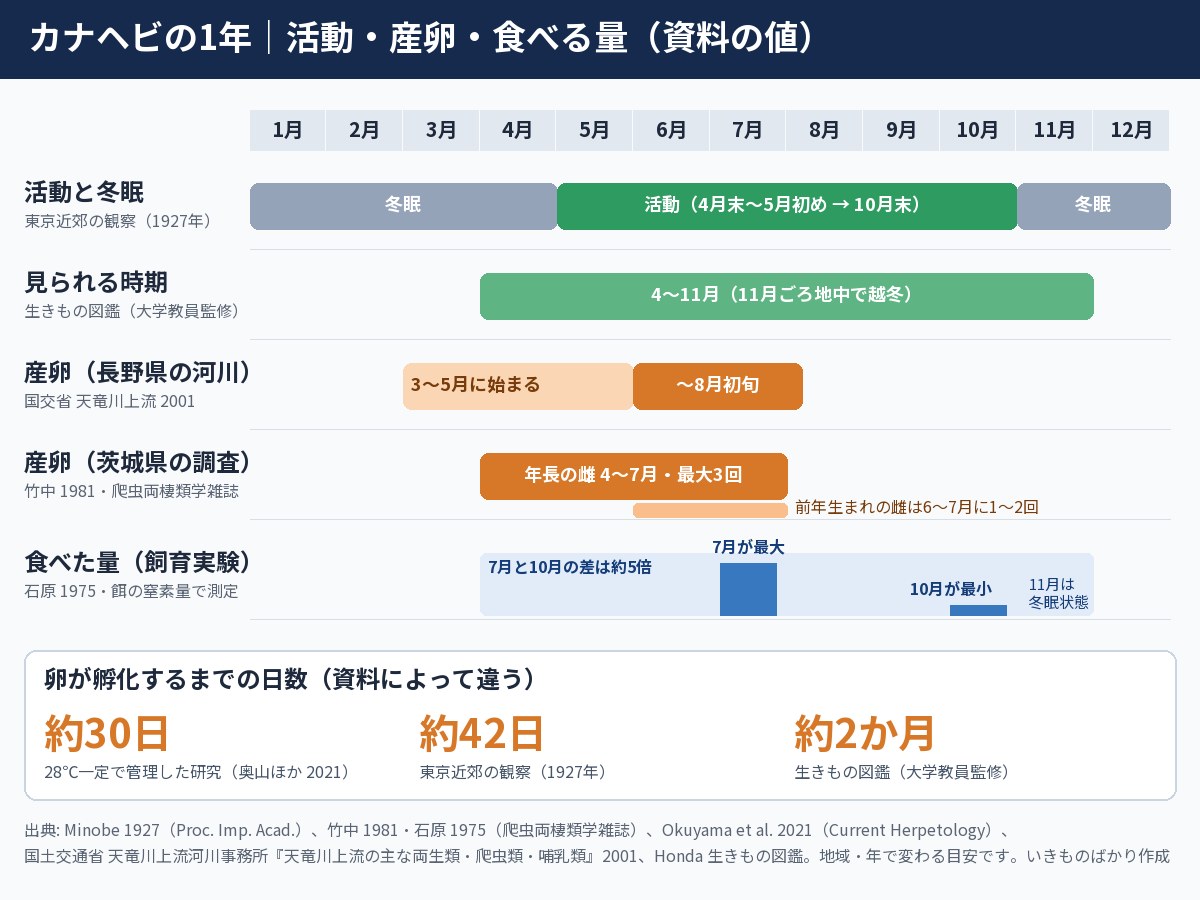Click the 7月と10月の差は約5倍 note
Screen dimensions: 1200x900
pyautogui.click(x=570, y=567)
